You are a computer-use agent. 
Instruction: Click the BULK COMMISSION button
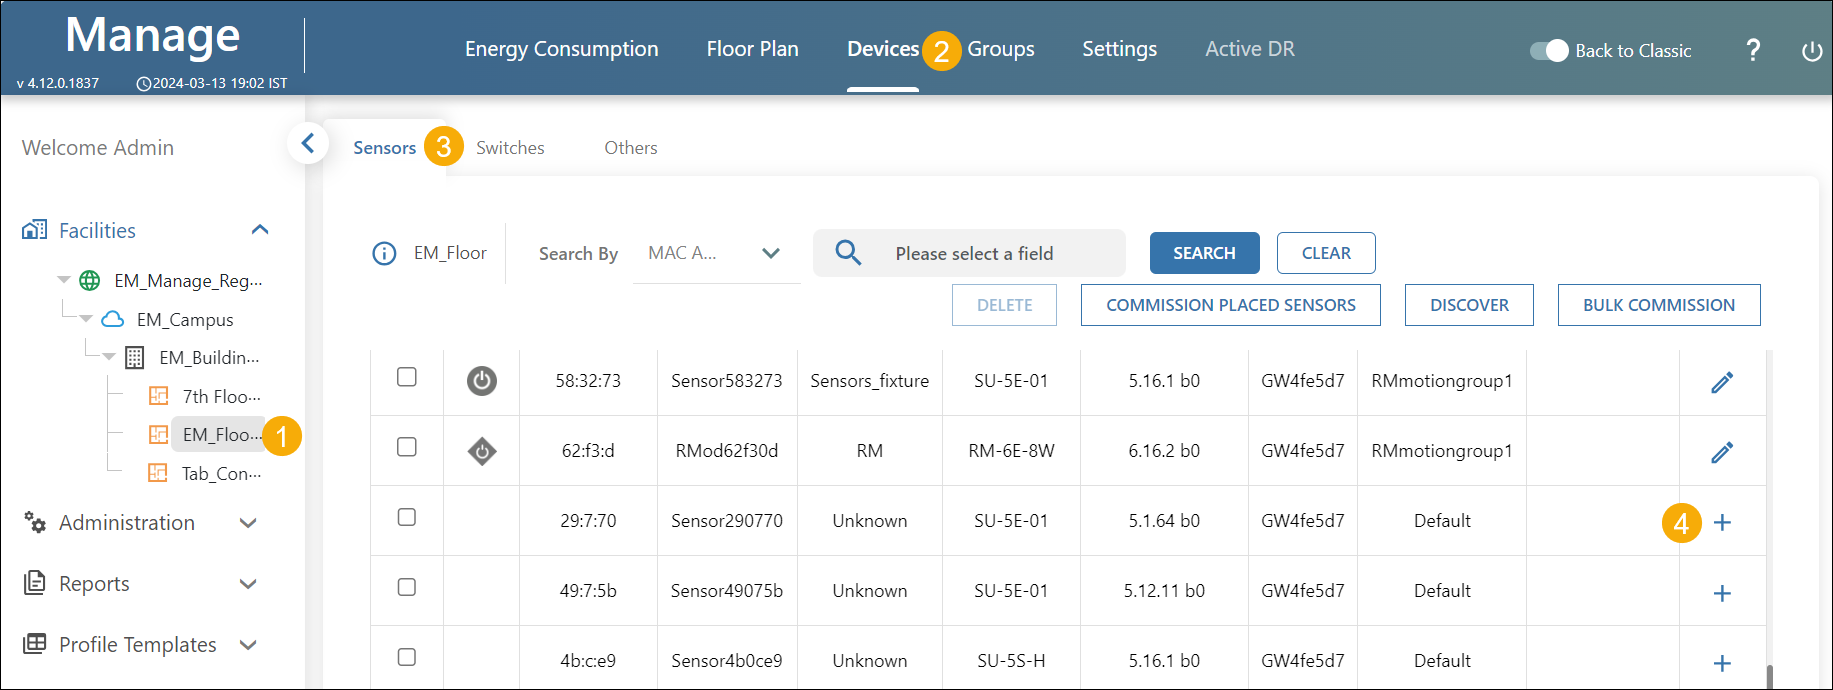coord(1659,305)
